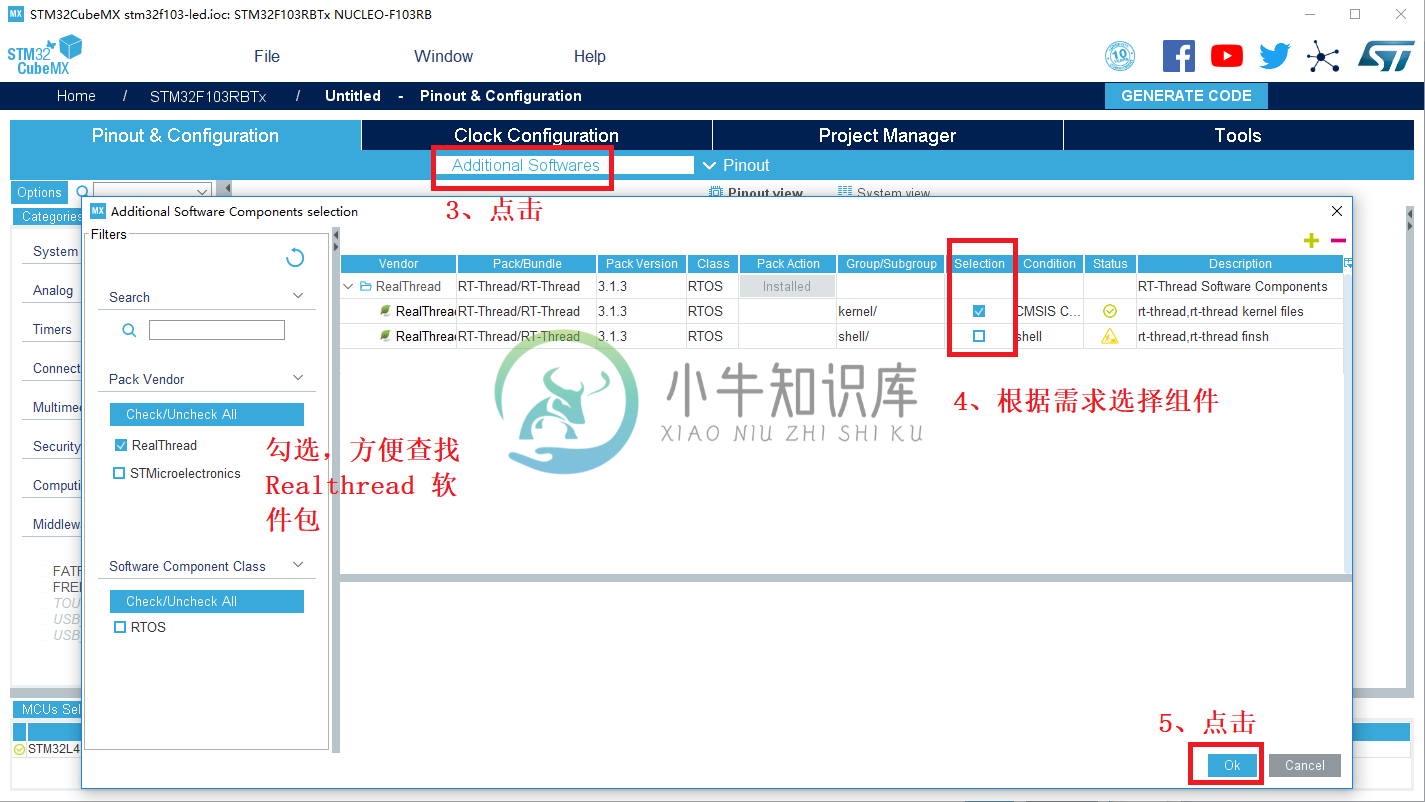Click Check/Uncheck All under Software Component Class
Image resolution: width=1425 pixels, height=802 pixels.
tap(207, 601)
